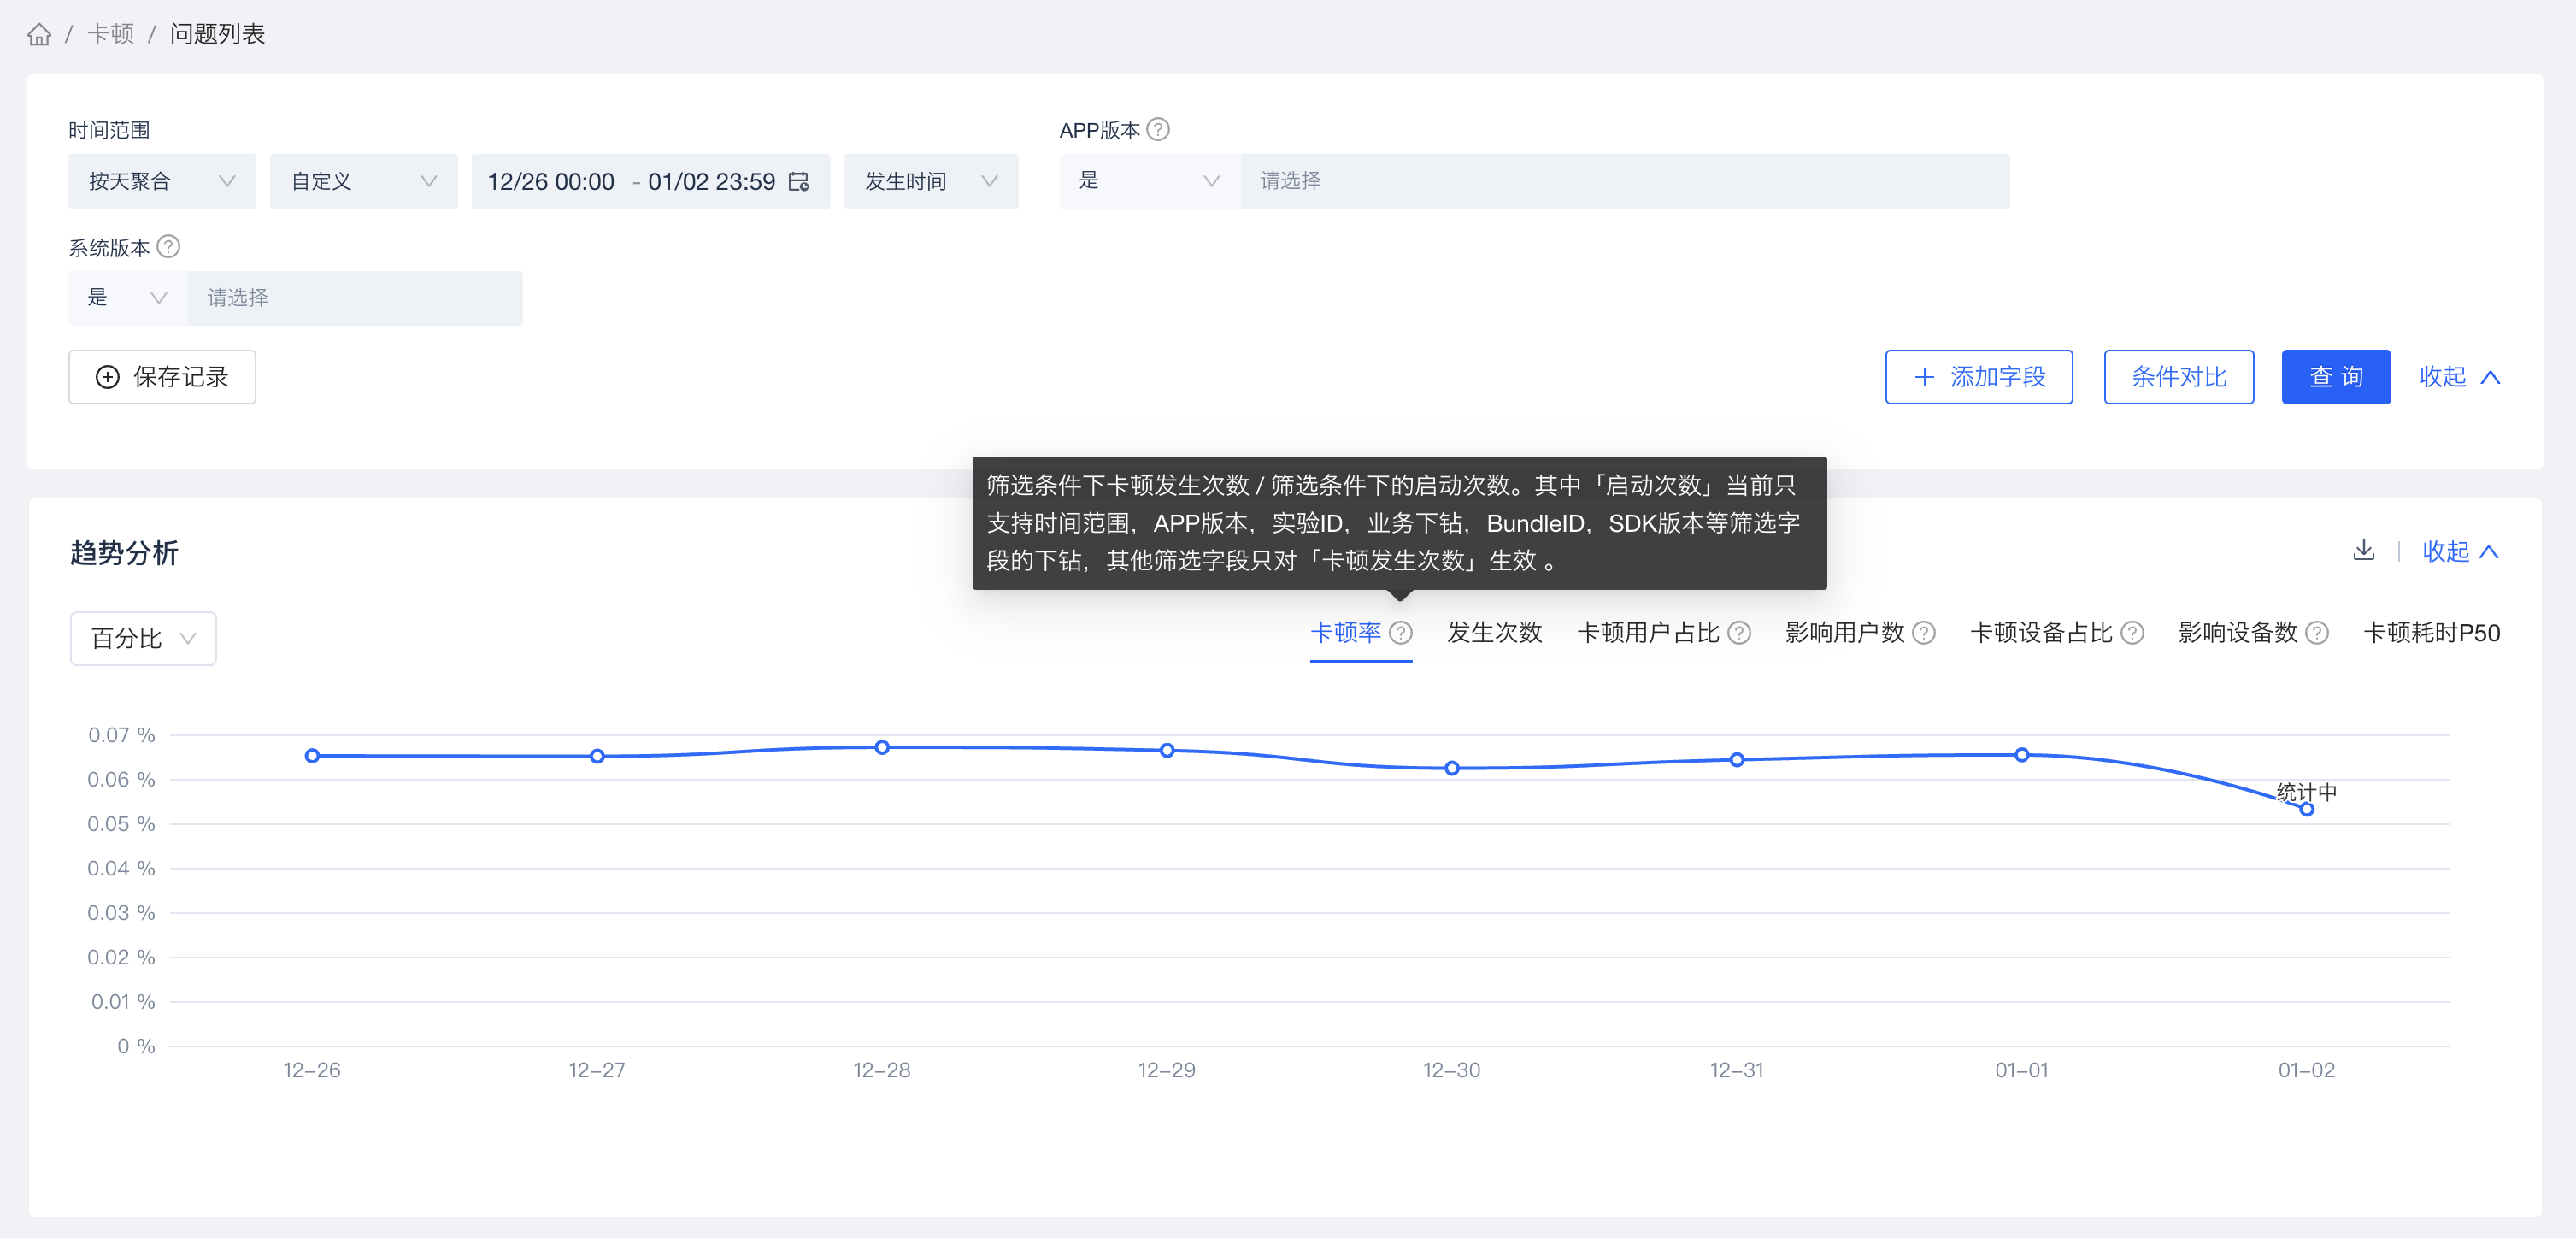This screenshot has width=2576, height=1238.
Task: Click the 12-30 data point on chart
Action: [x=1452, y=768]
